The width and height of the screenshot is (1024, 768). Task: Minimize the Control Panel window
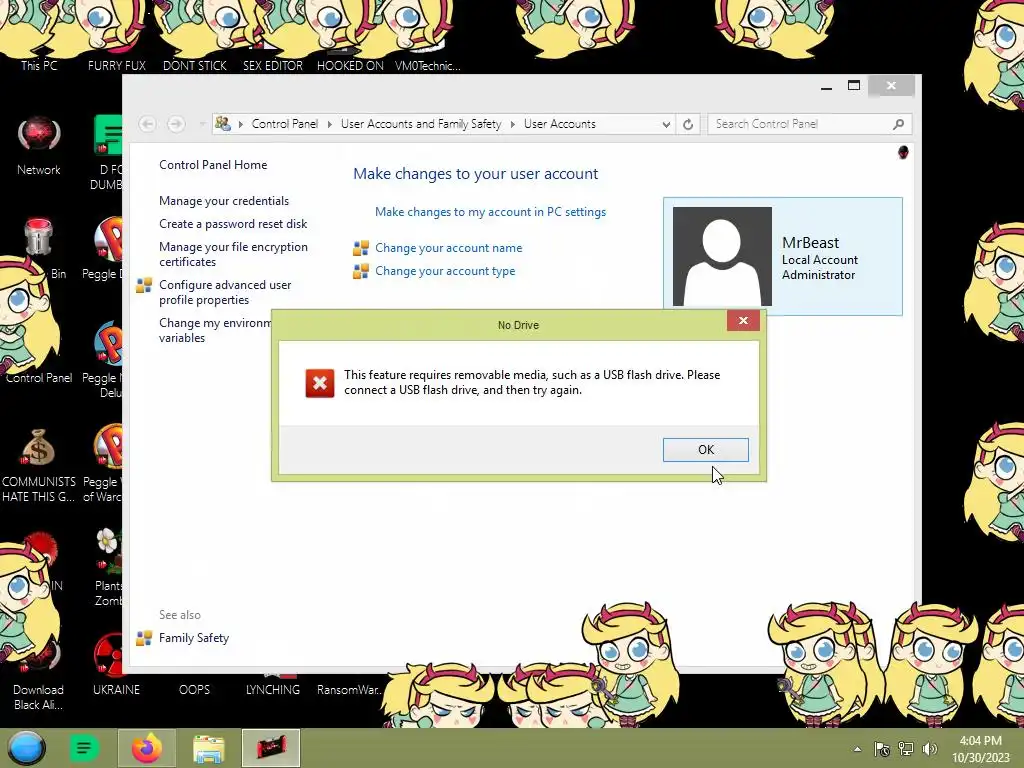tap(826, 86)
